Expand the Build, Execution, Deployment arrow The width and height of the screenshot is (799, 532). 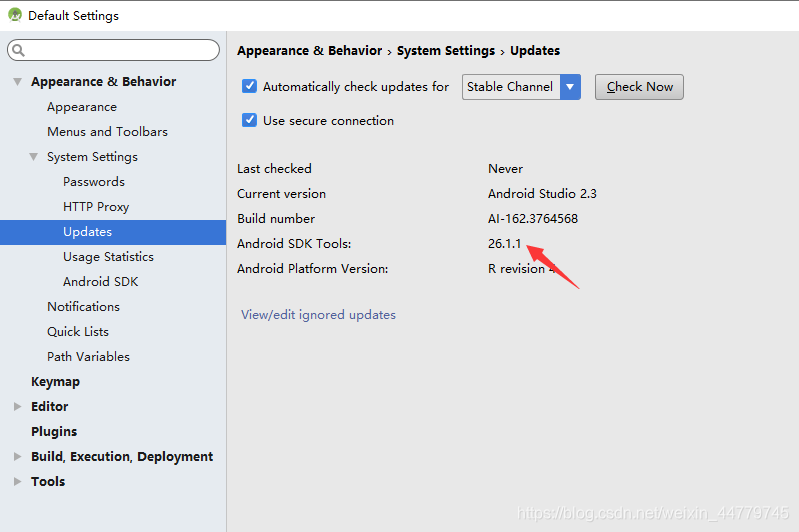(17, 456)
